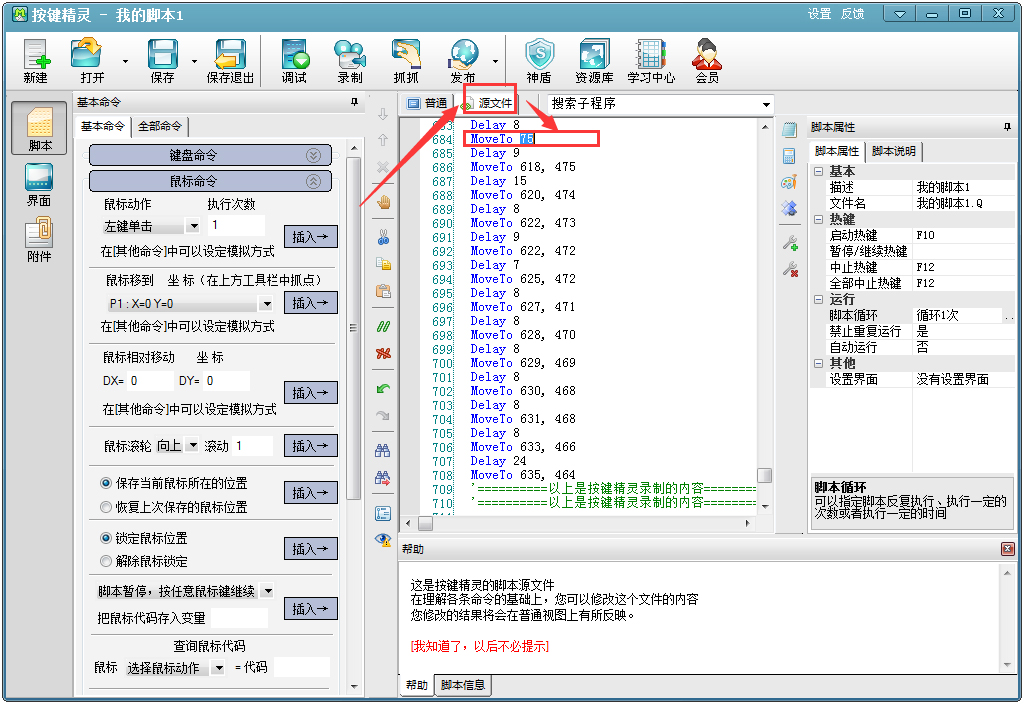
Task: Click the 保存退出 toolbar icon
Action: pyautogui.click(x=231, y=61)
